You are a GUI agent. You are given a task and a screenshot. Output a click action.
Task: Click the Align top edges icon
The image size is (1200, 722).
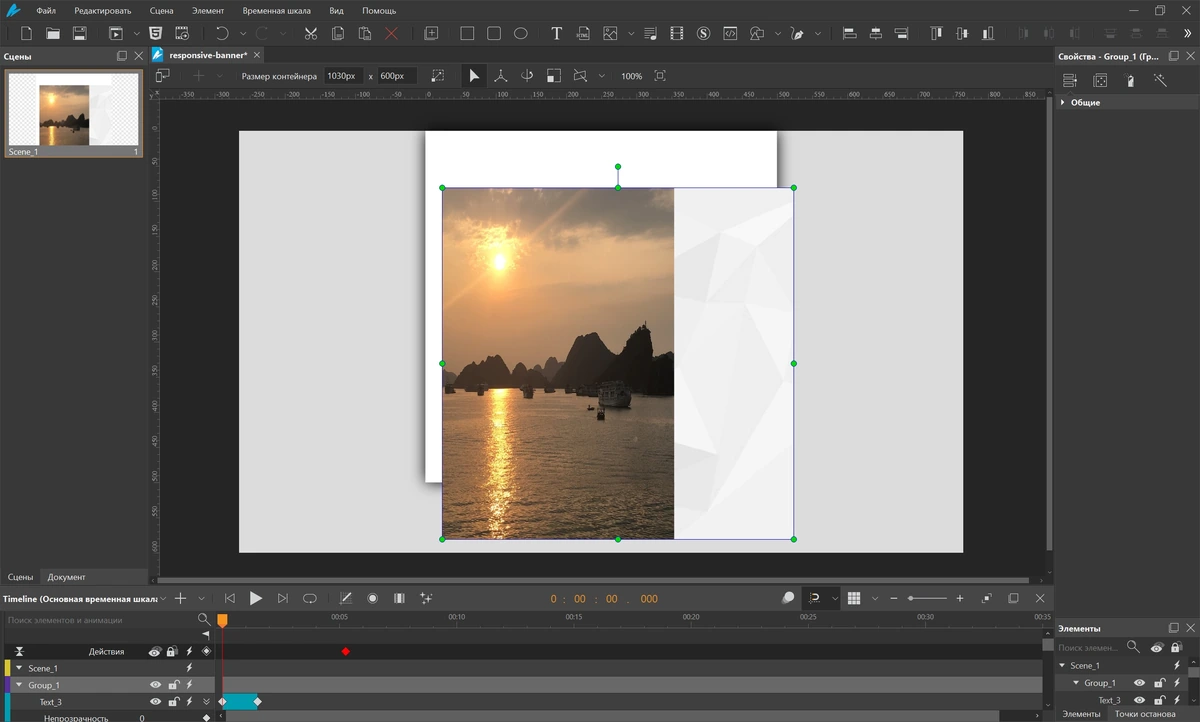tap(936, 34)
